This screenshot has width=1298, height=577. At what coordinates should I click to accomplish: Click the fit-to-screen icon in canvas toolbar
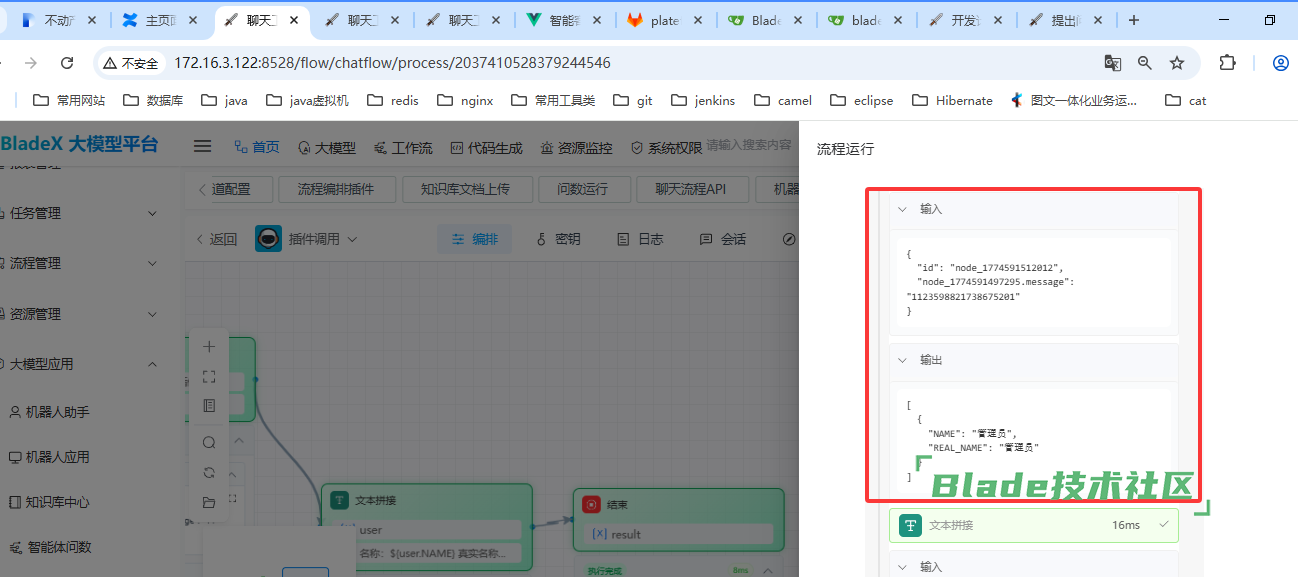tap(209, 376)
